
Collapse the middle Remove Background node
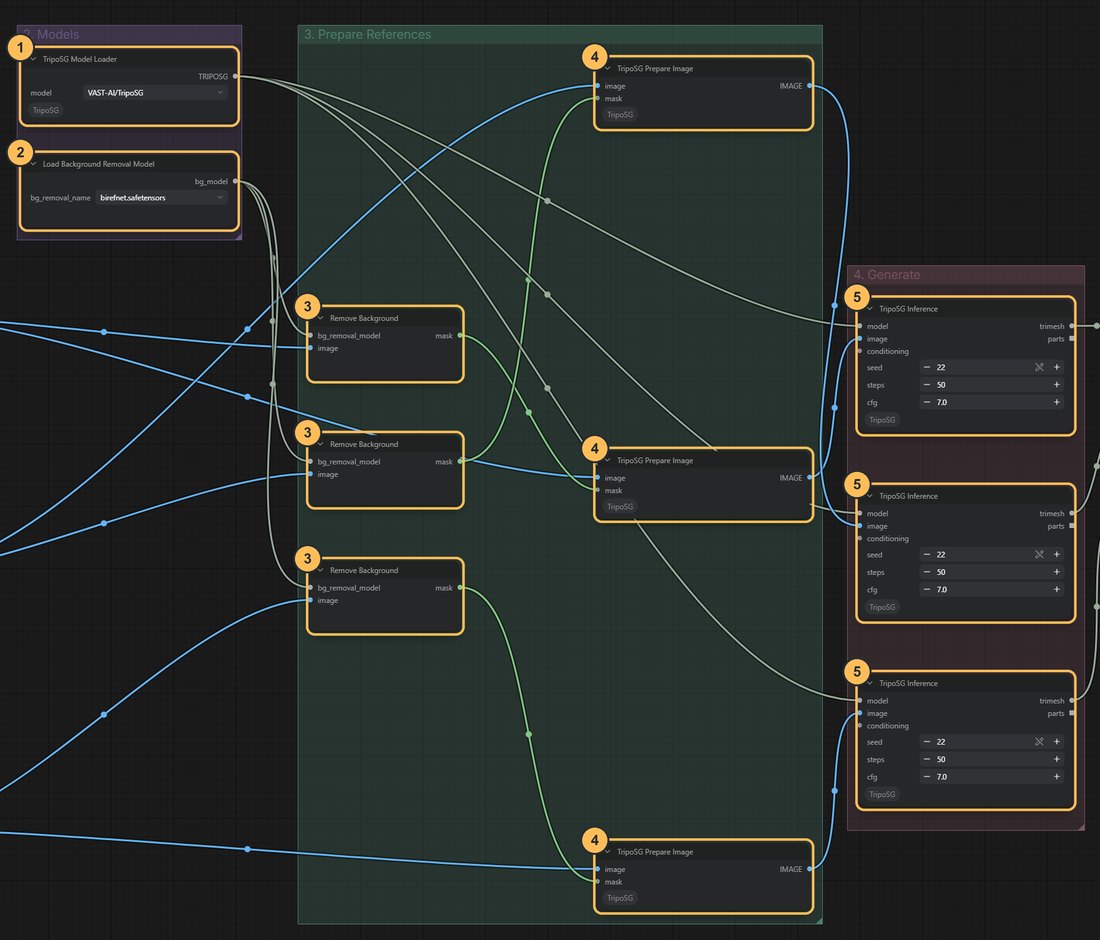[x=321, y=445]
